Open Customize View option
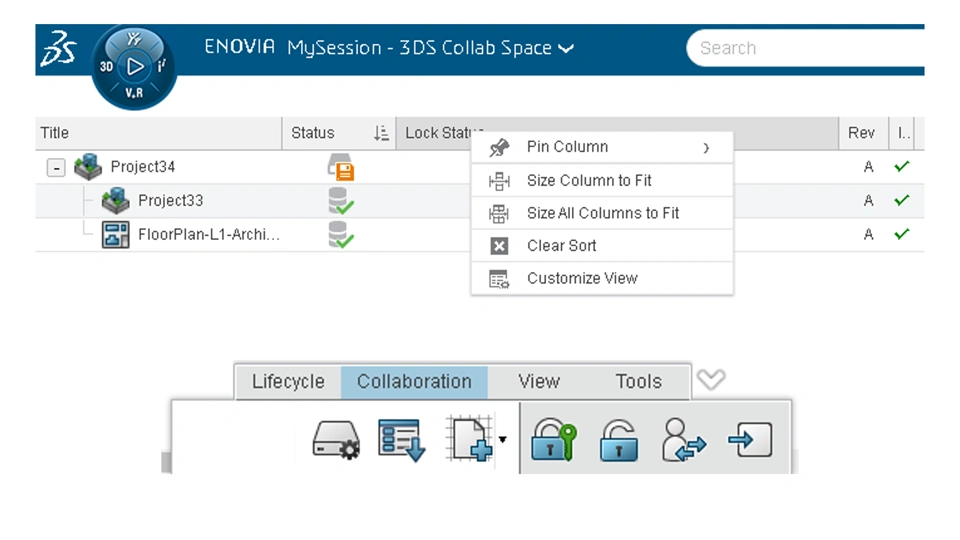The width and height of the screenshot is (960, 540). (581, 279)
